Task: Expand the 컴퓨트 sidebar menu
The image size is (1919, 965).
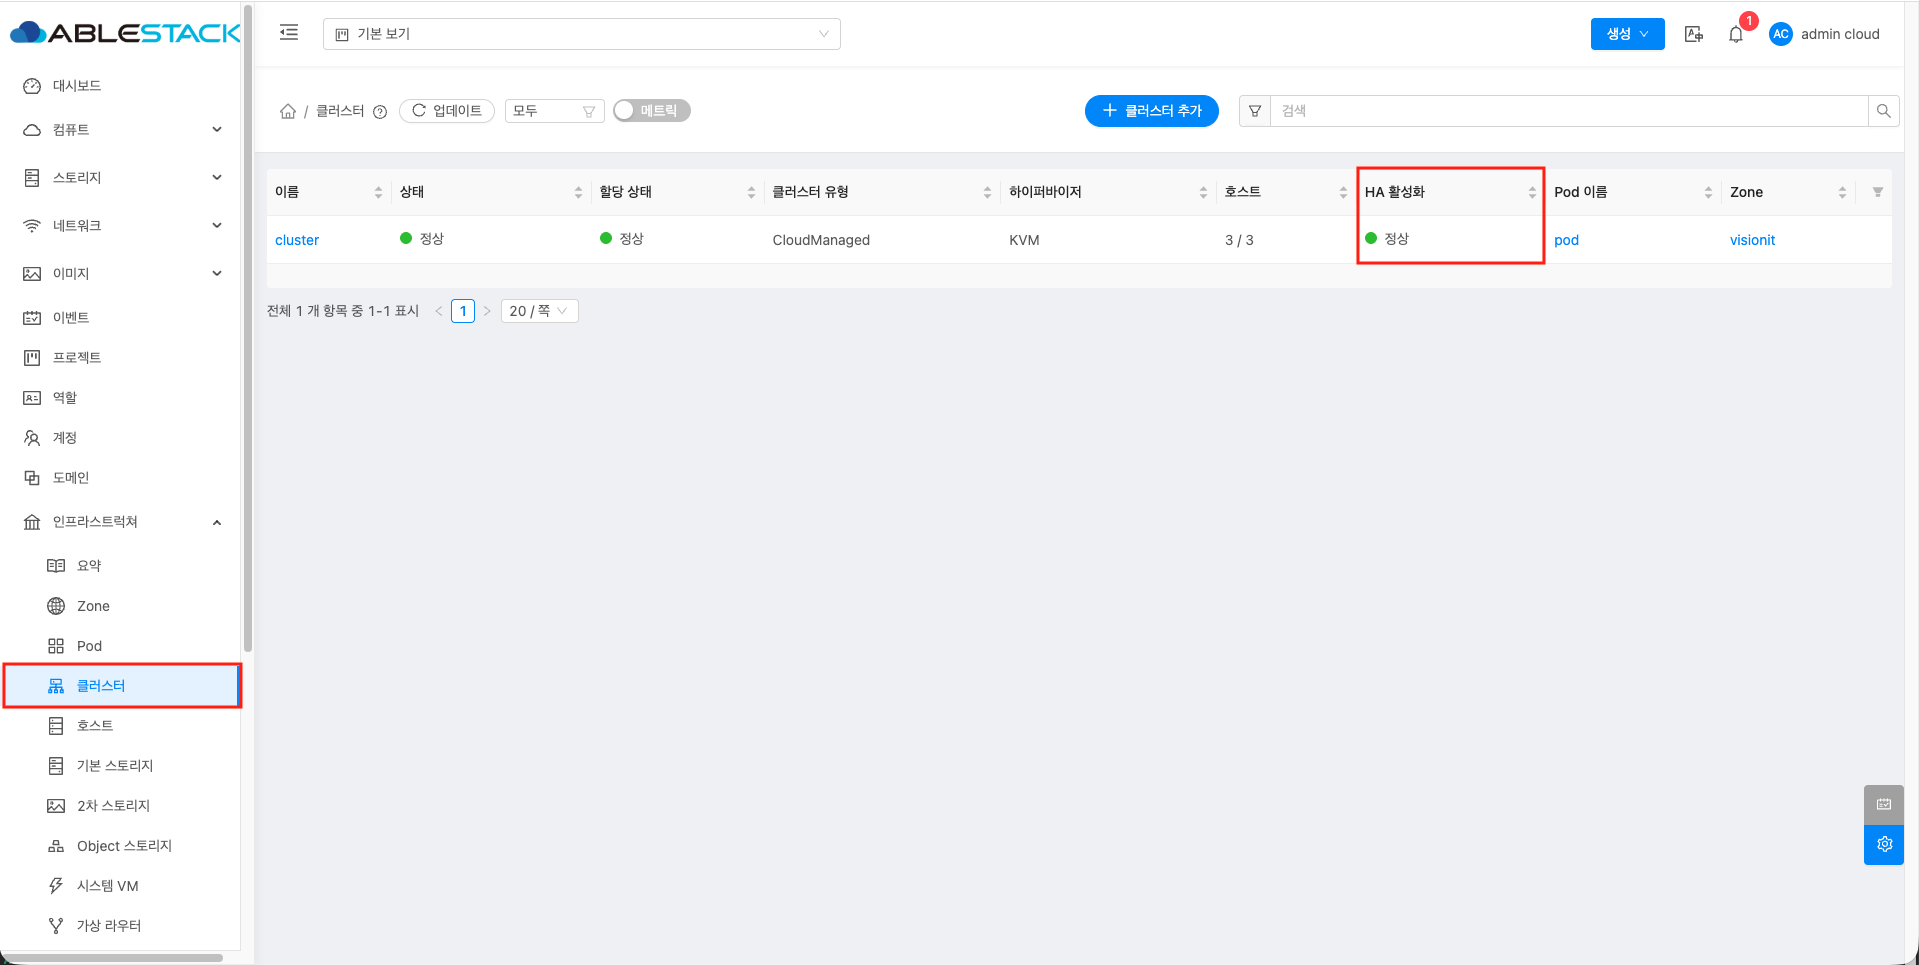Action: tap(122, 130)
